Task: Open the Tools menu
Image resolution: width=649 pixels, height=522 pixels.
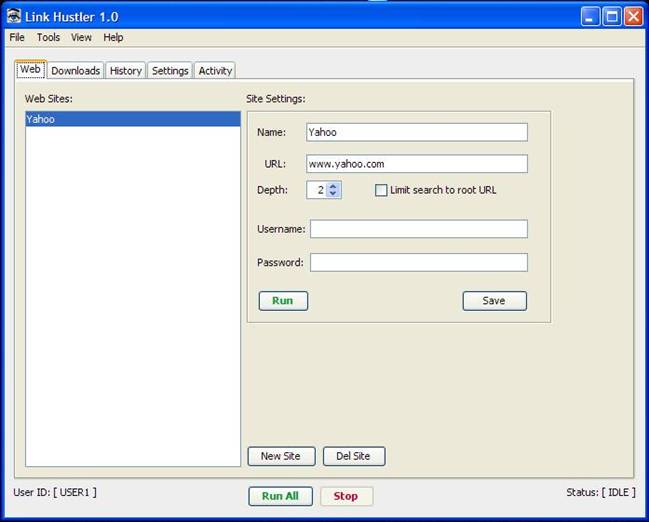Action: tap(48, 37)
